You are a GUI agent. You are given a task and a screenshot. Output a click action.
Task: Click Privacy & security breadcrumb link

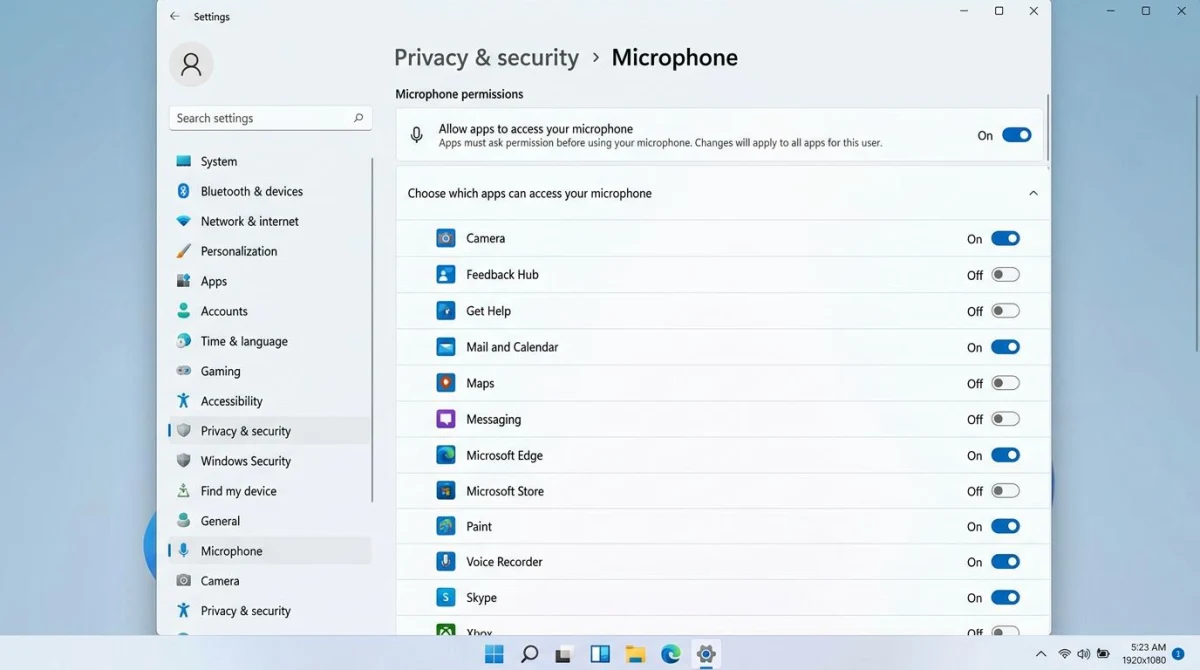coord(486,58)
